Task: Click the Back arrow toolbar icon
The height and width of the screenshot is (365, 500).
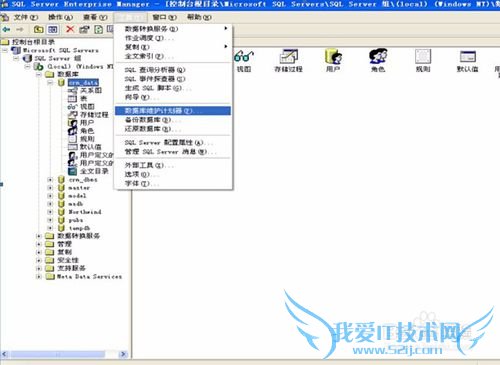Action: [6, 30]
